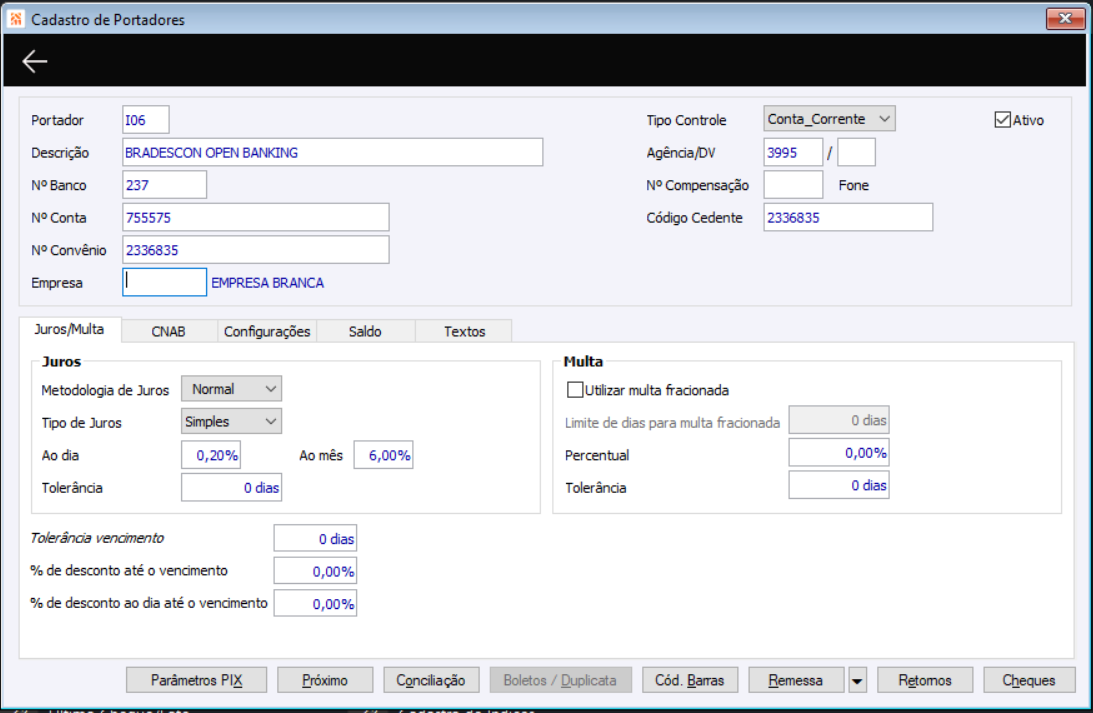The height and width of the screenshot is (713, 1093).
Task: Click the Ao dia interest field
Action: click(x=211, y=454)
